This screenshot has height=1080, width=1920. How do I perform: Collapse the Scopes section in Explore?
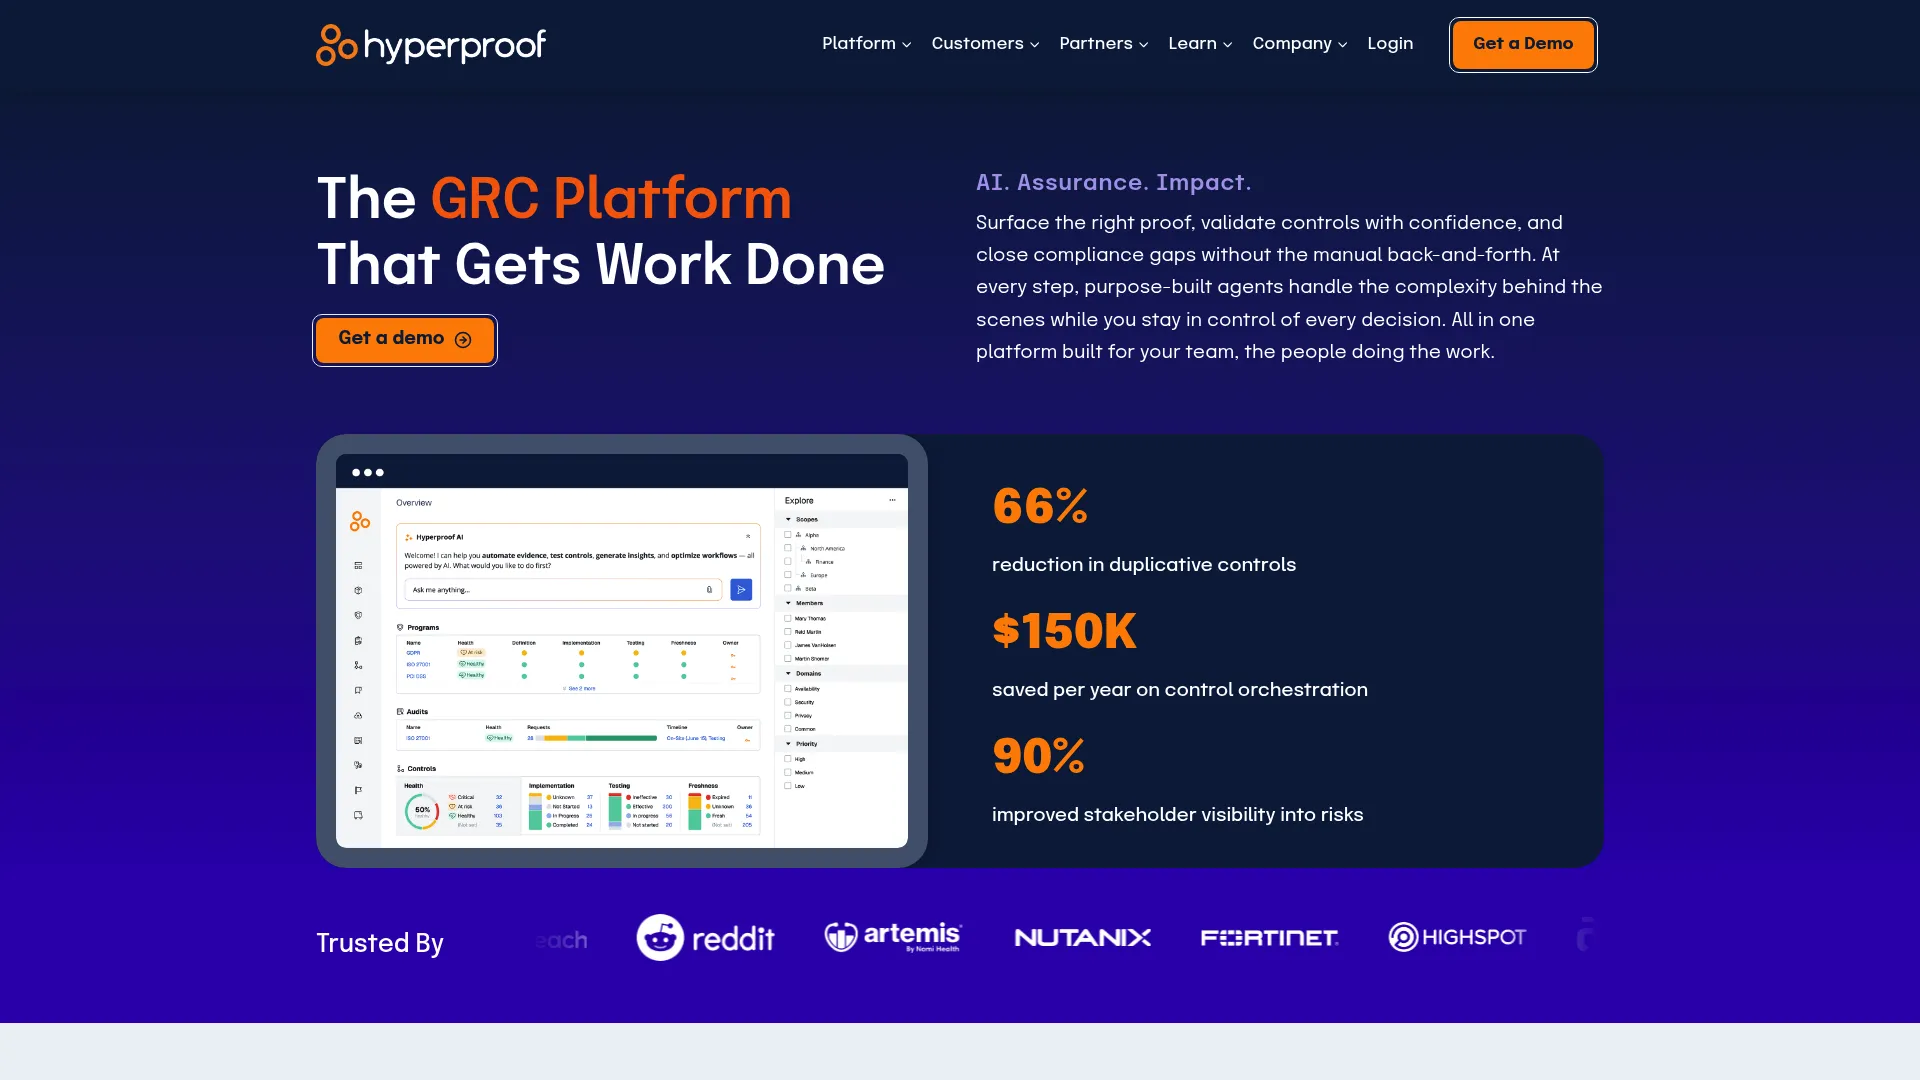[x=788, y=519]
